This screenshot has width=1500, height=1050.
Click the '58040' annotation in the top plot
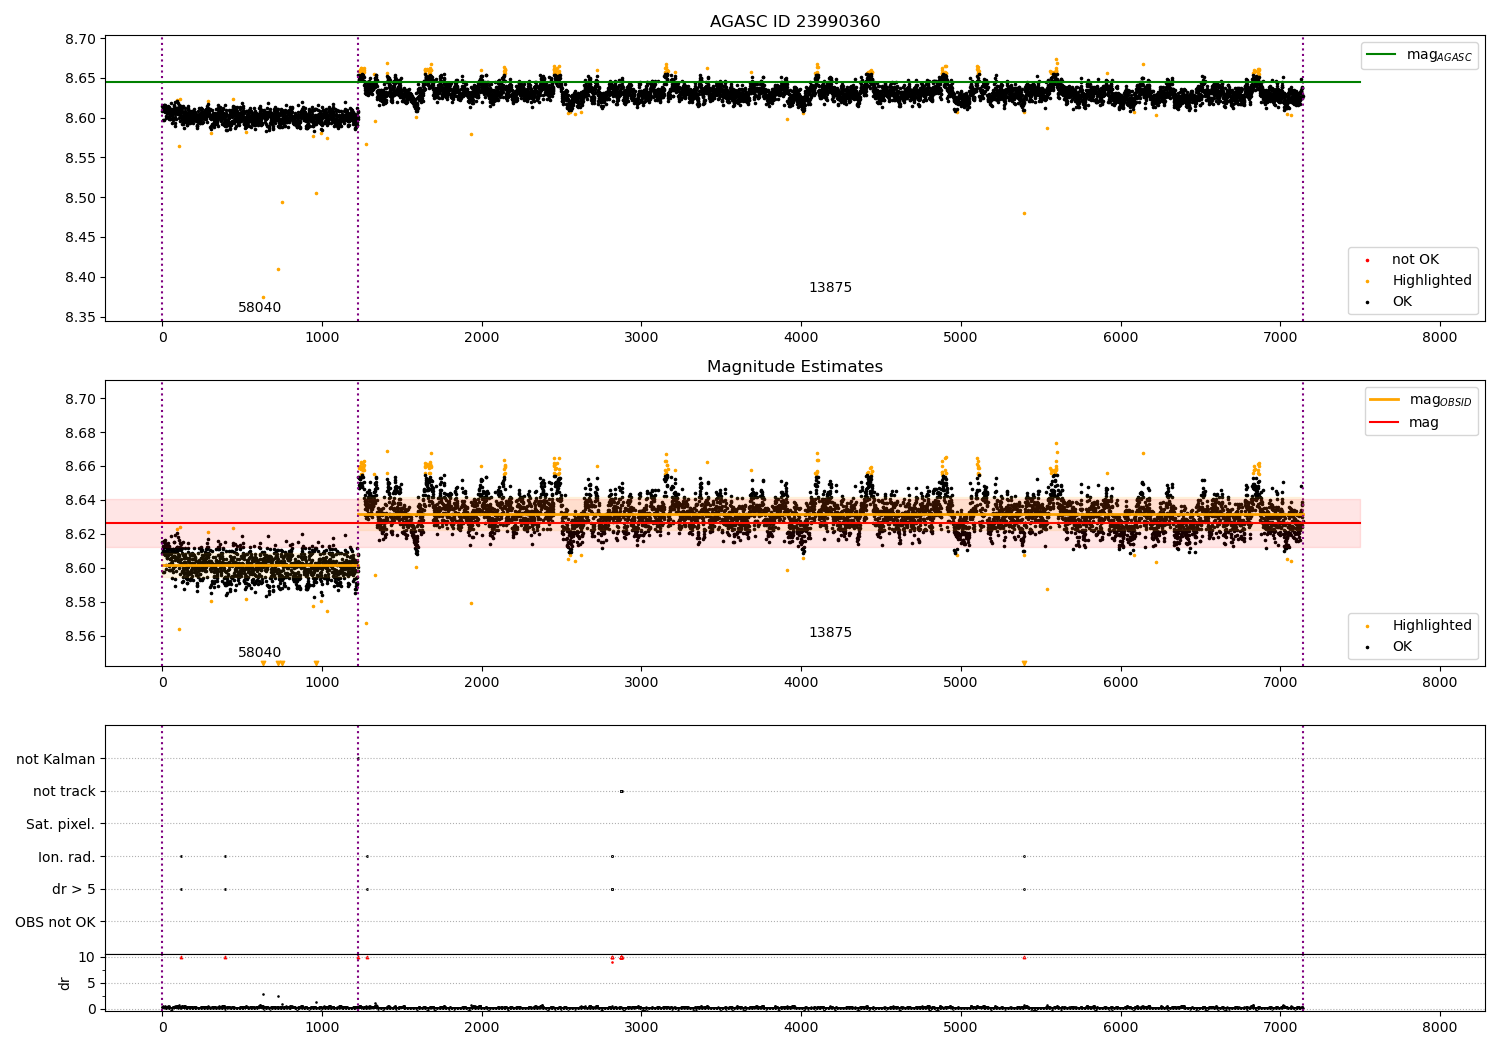click(260, 308)
